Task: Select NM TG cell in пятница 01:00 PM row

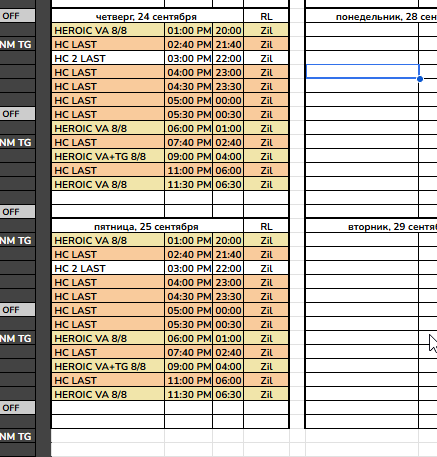Action: click(x=17, y=240)
